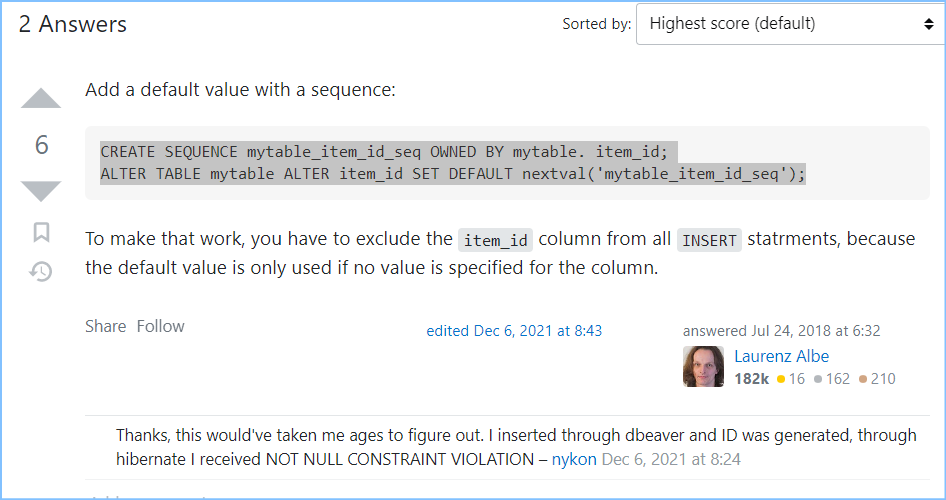Click Laurenz Albe's avatar picture
The width and height of the screenshot is (946, 500).
point(703,367)
